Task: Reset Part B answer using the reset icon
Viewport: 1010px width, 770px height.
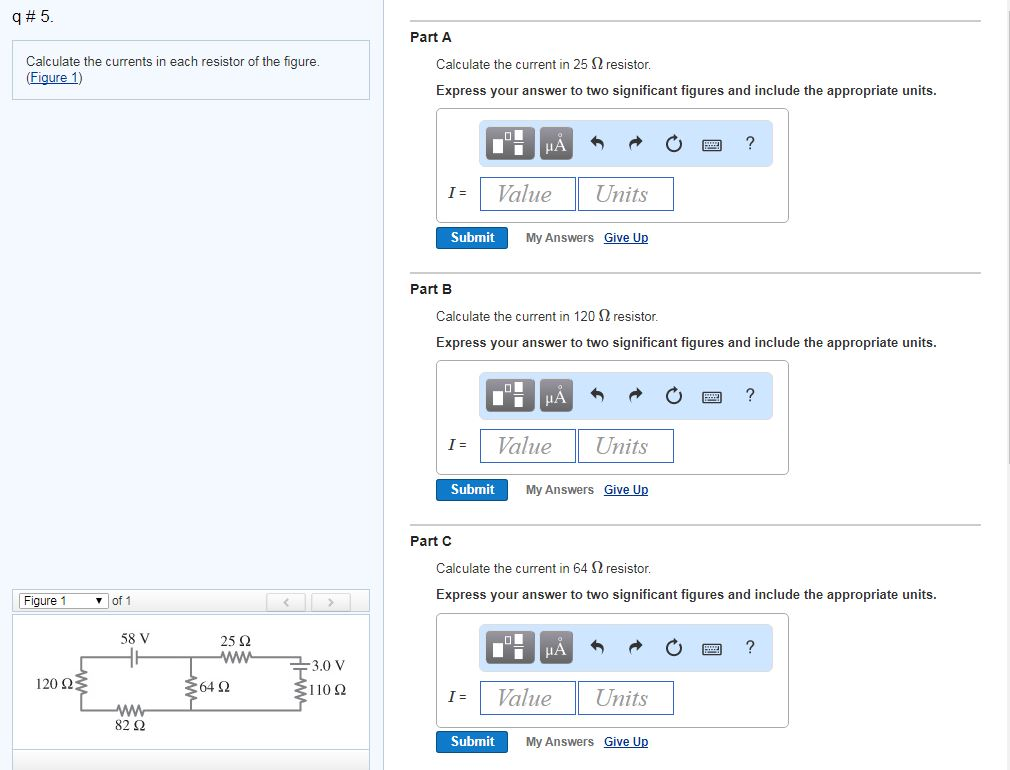Action: [x=673, y=395]
